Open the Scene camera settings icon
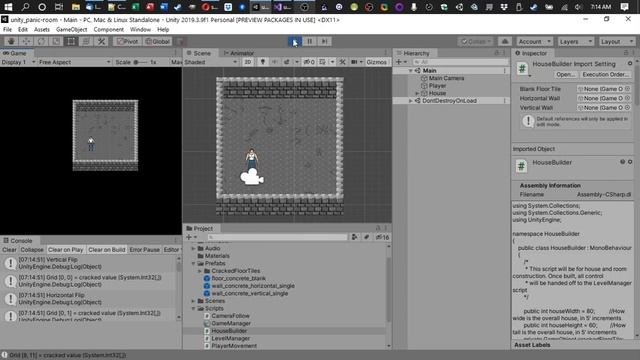The height and width of the screenshot is (360, 640). point(354,62)
